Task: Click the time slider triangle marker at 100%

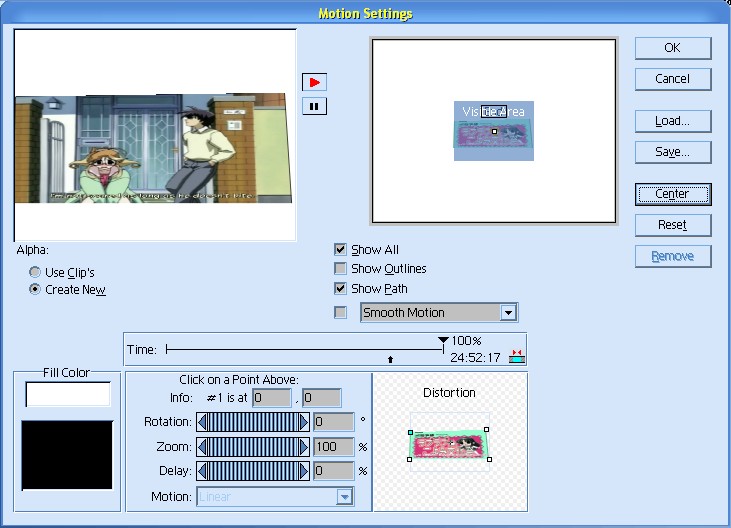Action: tap(443, 340)
